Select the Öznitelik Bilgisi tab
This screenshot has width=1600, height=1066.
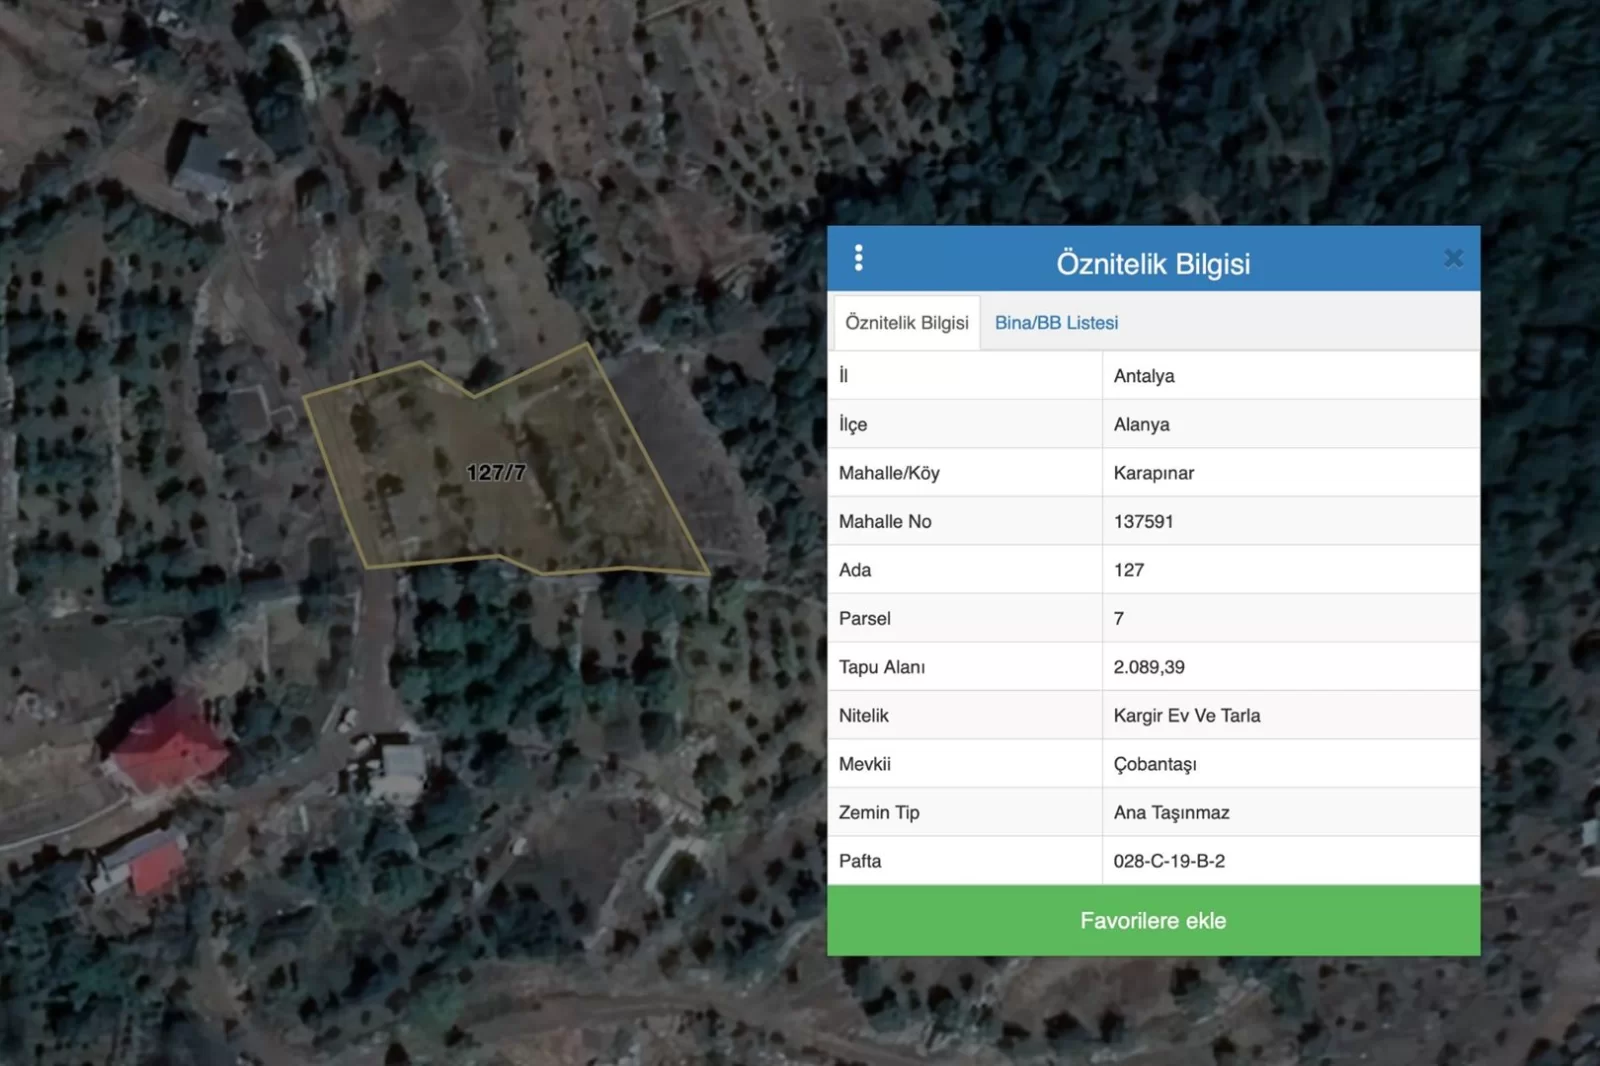click(906, 323)
